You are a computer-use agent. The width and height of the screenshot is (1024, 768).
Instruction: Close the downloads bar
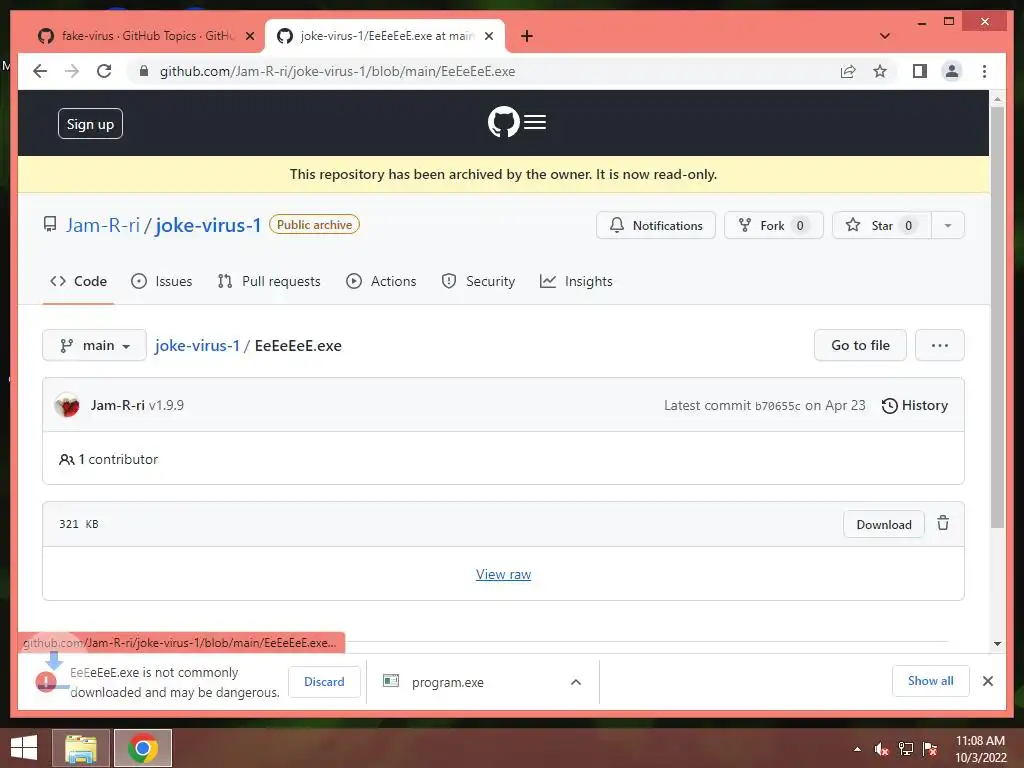click(x=987, y=681)
